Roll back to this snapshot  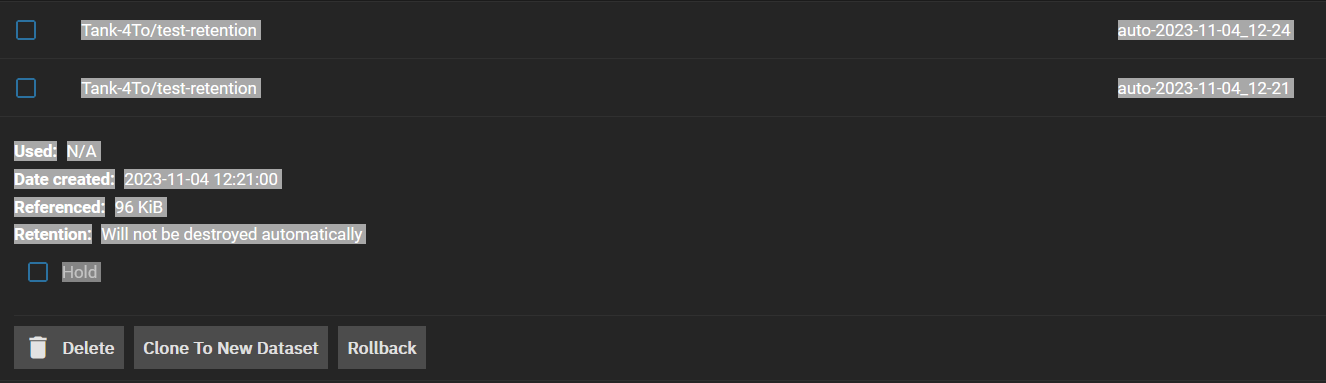click(x=382, y=348)
